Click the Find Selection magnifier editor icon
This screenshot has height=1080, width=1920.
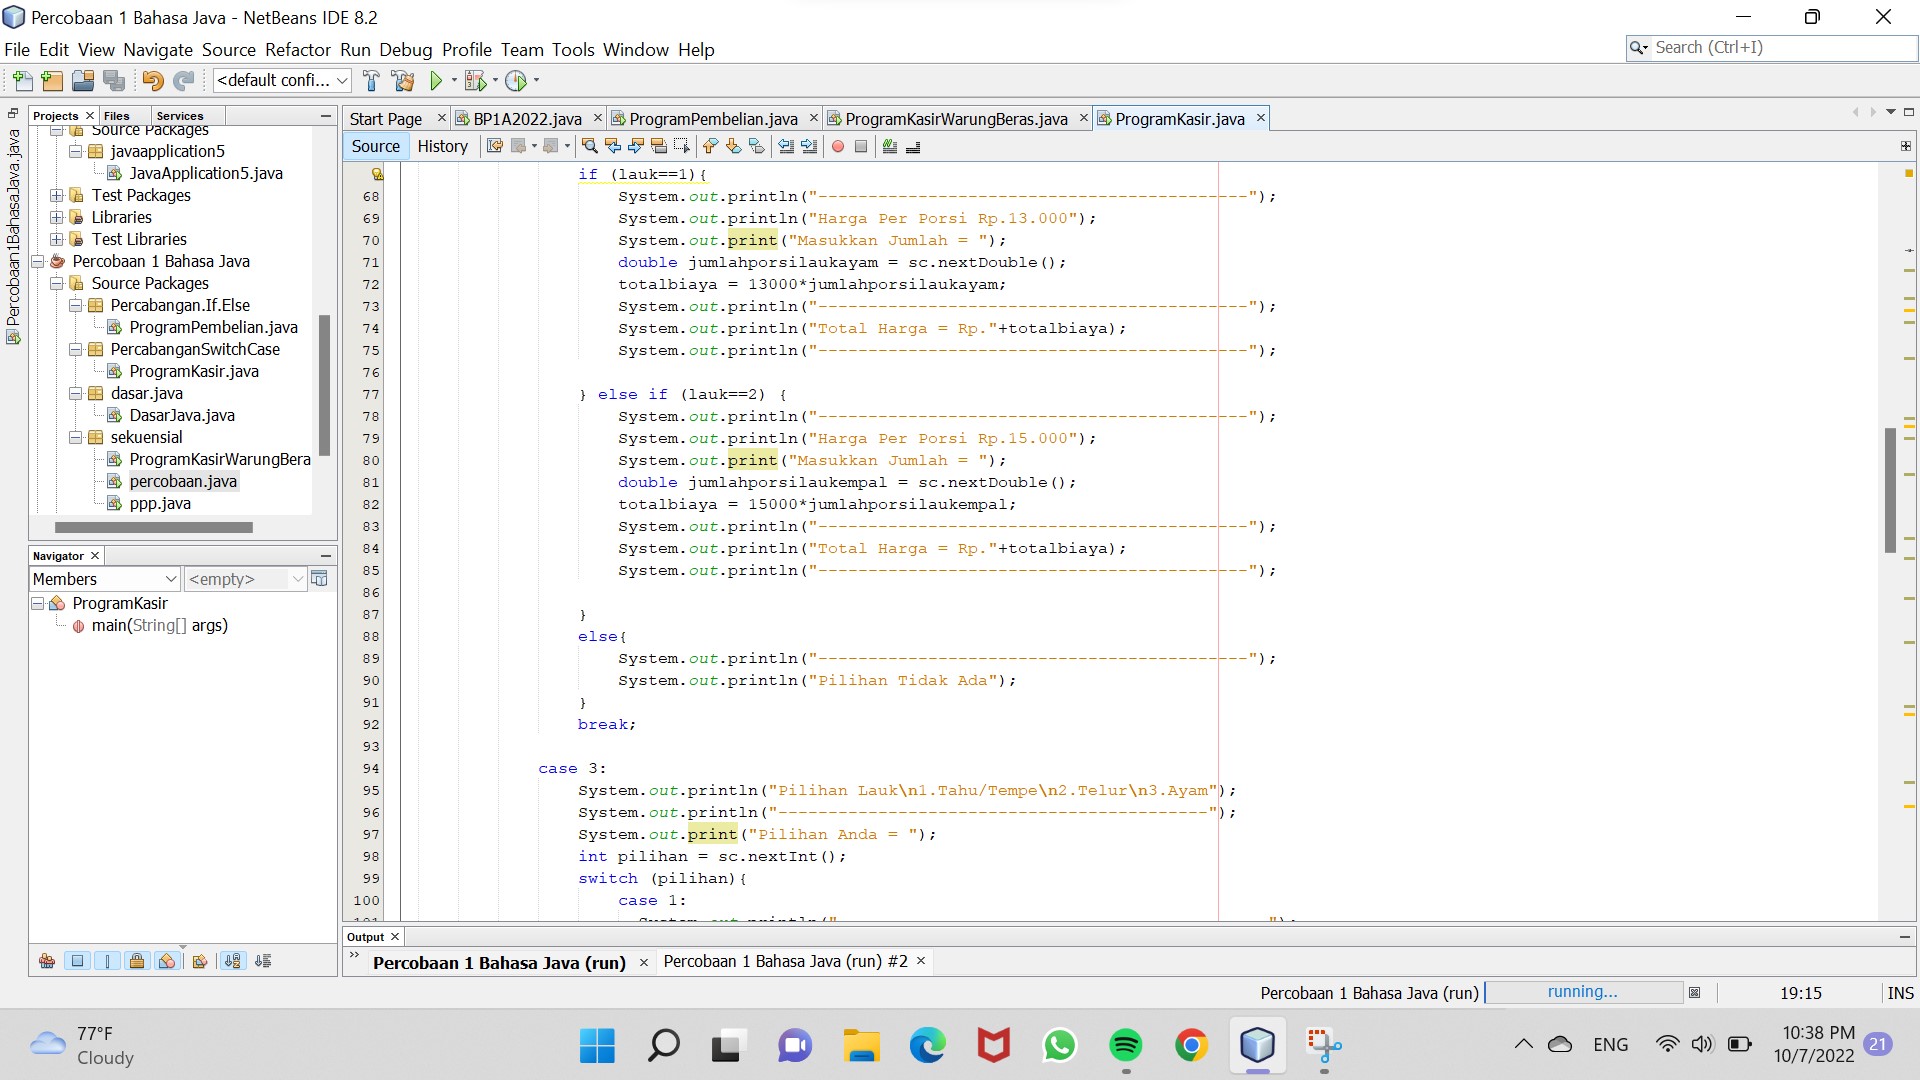590,147
